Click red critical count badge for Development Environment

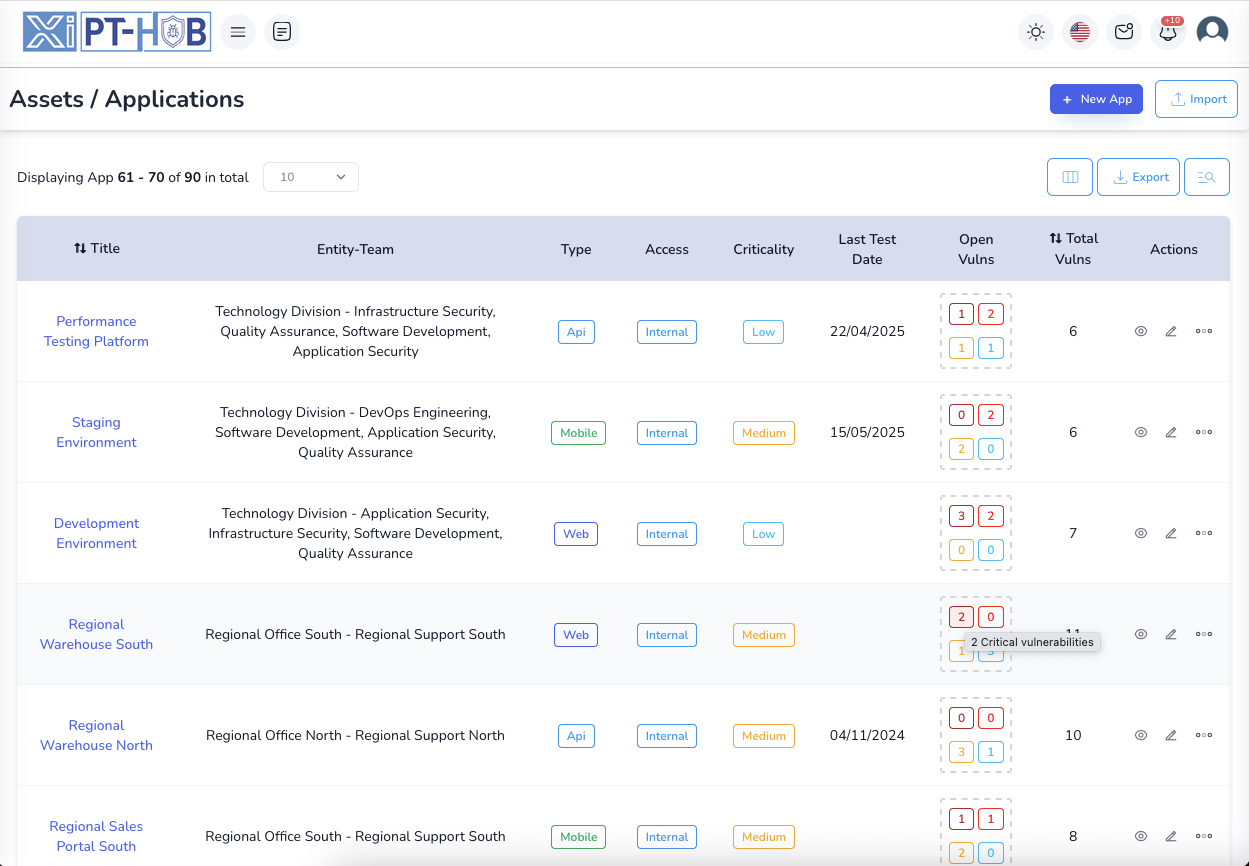click(961, 516)
